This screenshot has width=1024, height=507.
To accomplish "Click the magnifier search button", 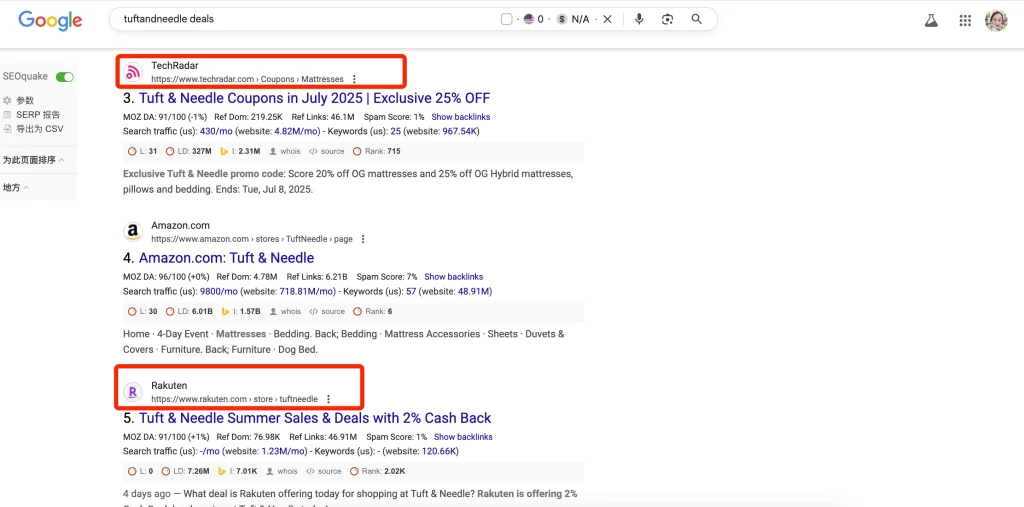I will pos(697,20).
